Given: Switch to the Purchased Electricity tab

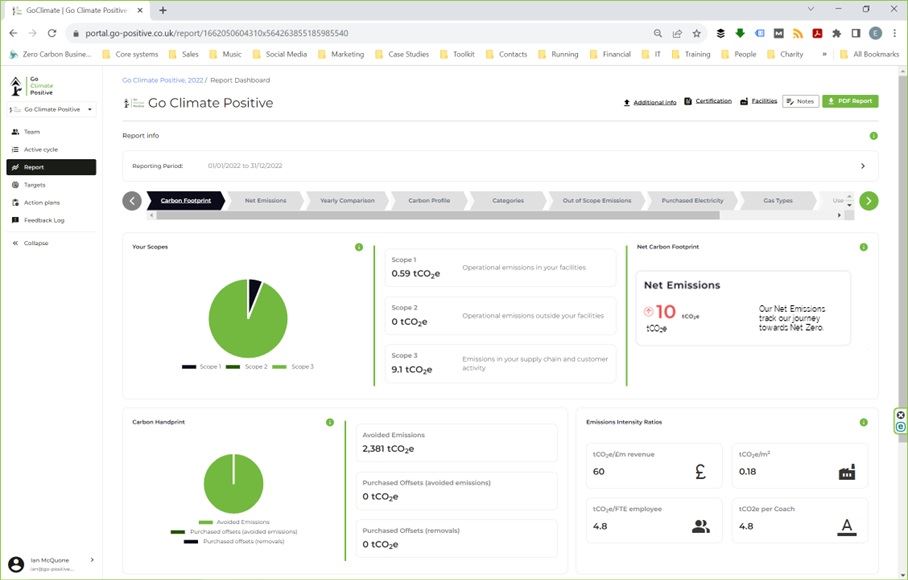Looking at the screenshot, I should tap(692, 201).
